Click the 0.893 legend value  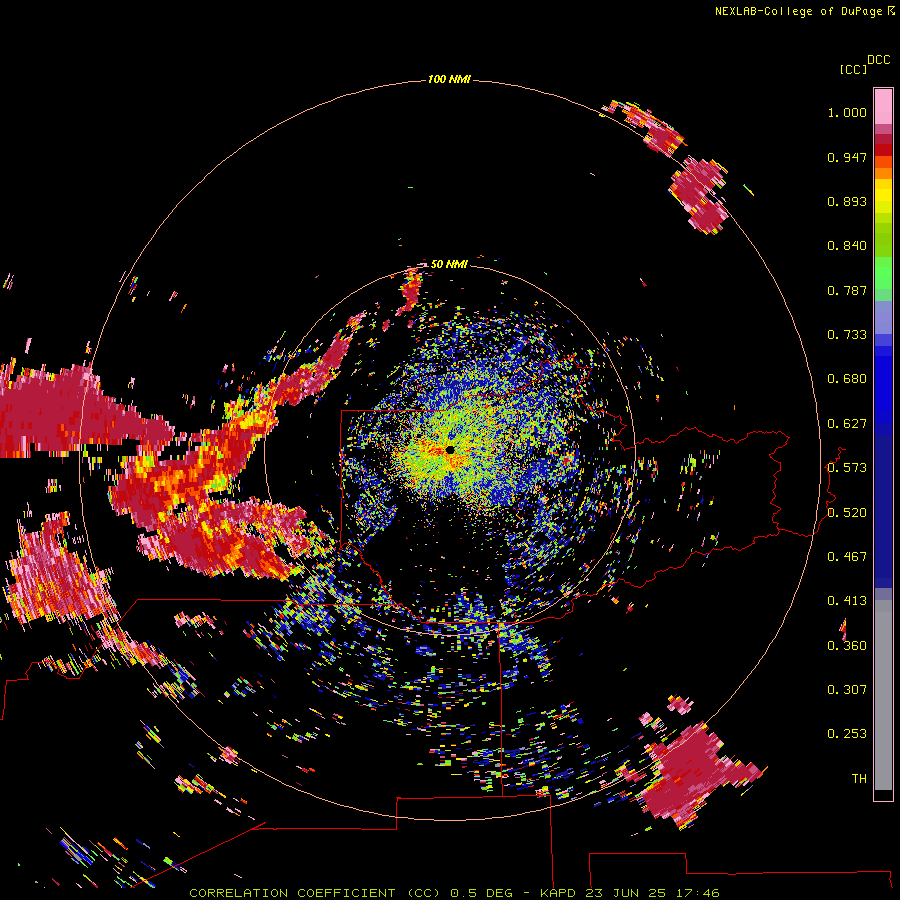[x=847, y=201]
